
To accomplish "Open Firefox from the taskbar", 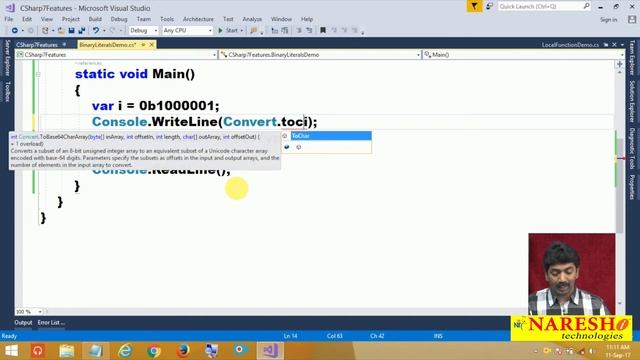I will (x=183, y=351).
